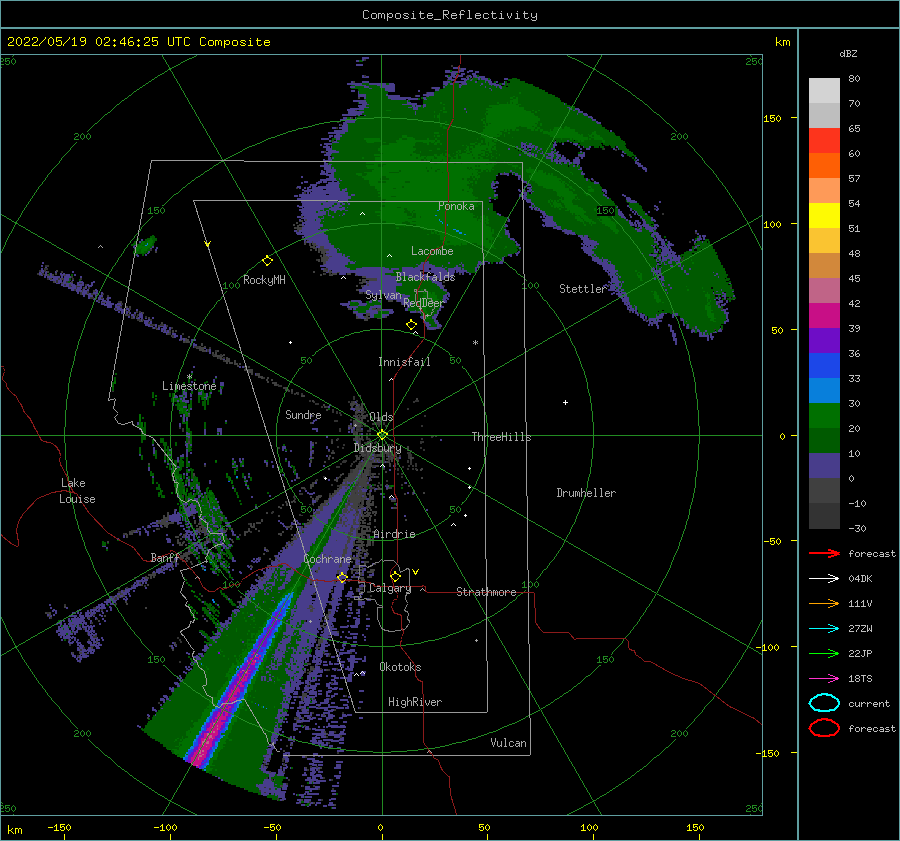The height and width of the screenshot is (841, 900).
Task: Click the dBZ heading above the color scale
Action: tap(848, 53)
